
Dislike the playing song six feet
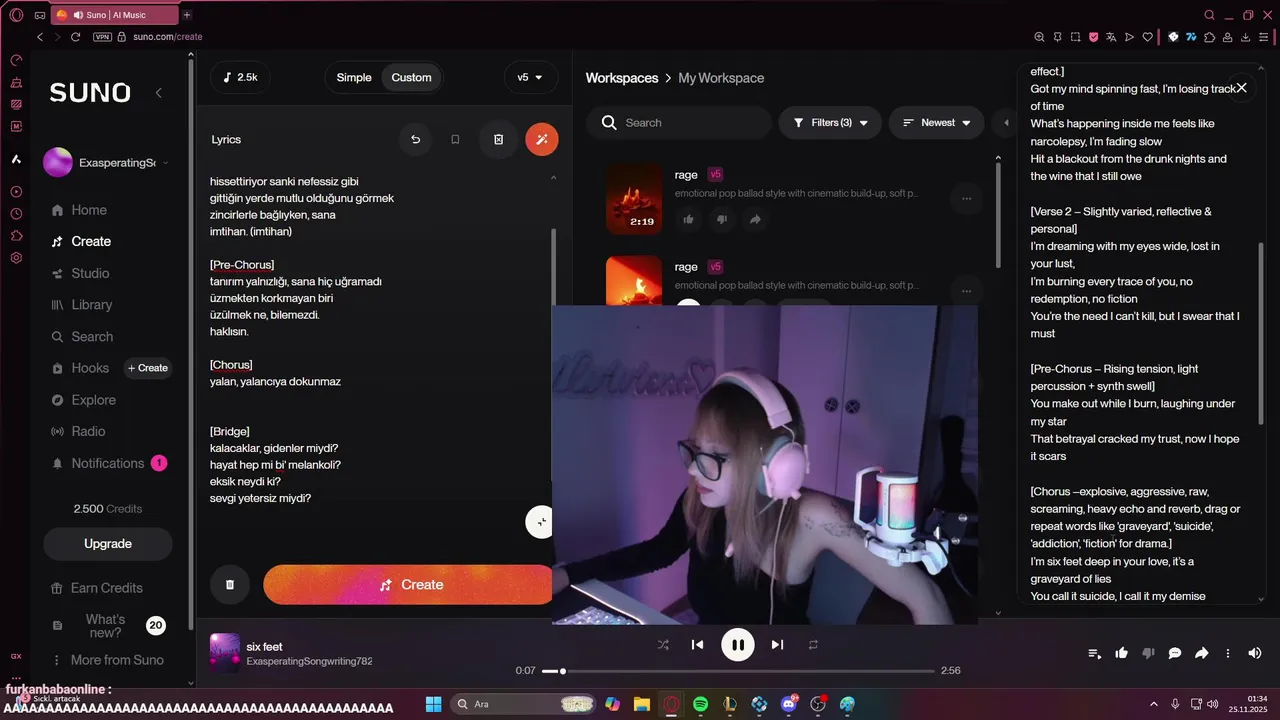[x=1148, y=653]
